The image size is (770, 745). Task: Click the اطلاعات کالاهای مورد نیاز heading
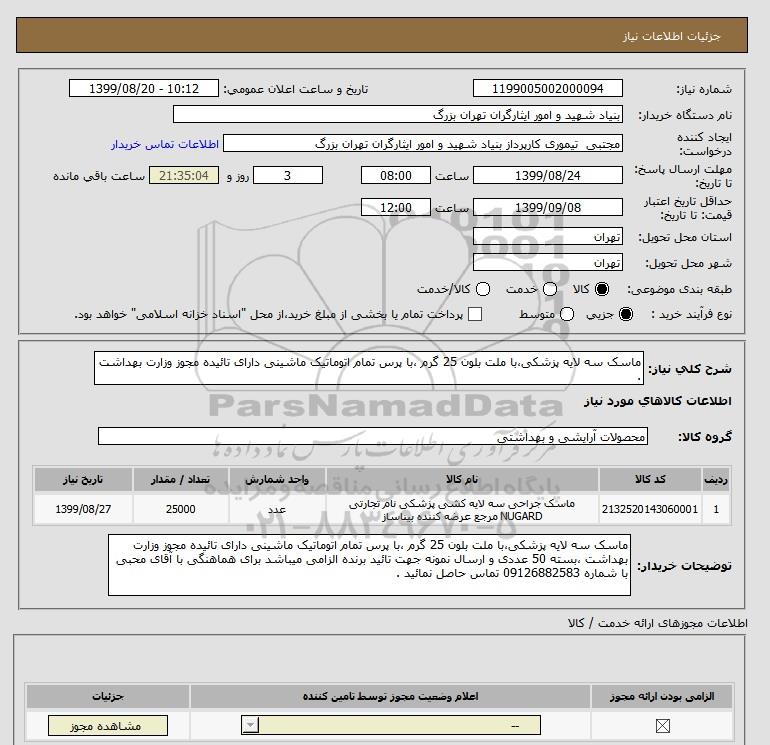(658, 401)
